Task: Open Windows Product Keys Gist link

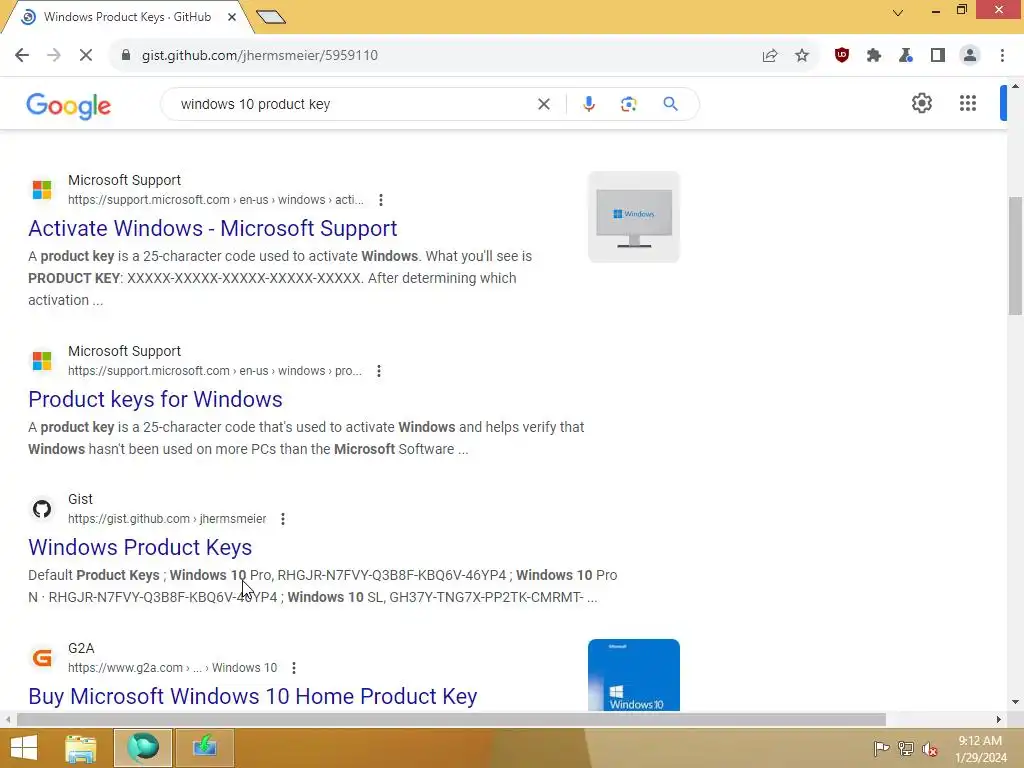Action: pyautogui.click(x=140, y=548)
